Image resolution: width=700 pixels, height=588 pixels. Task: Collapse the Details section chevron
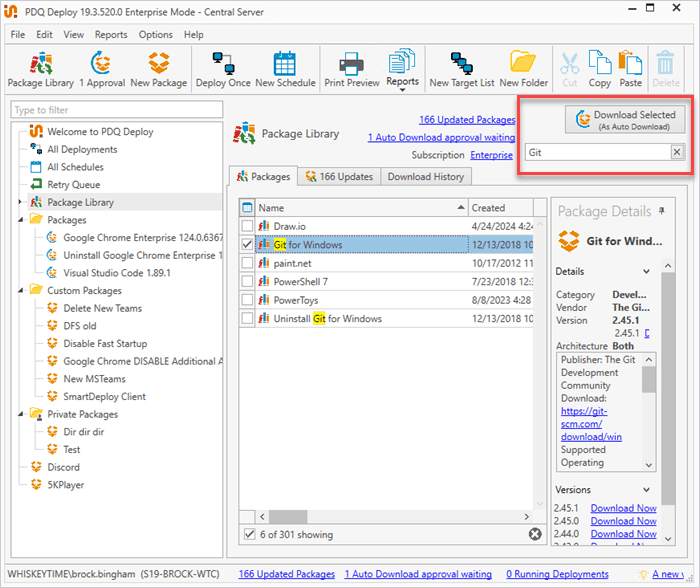646,271
